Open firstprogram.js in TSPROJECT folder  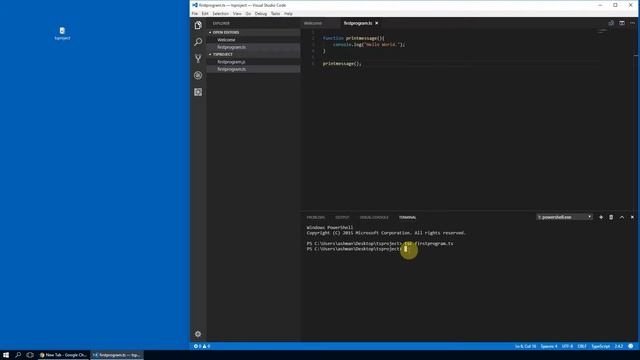[x=253, y=62]
